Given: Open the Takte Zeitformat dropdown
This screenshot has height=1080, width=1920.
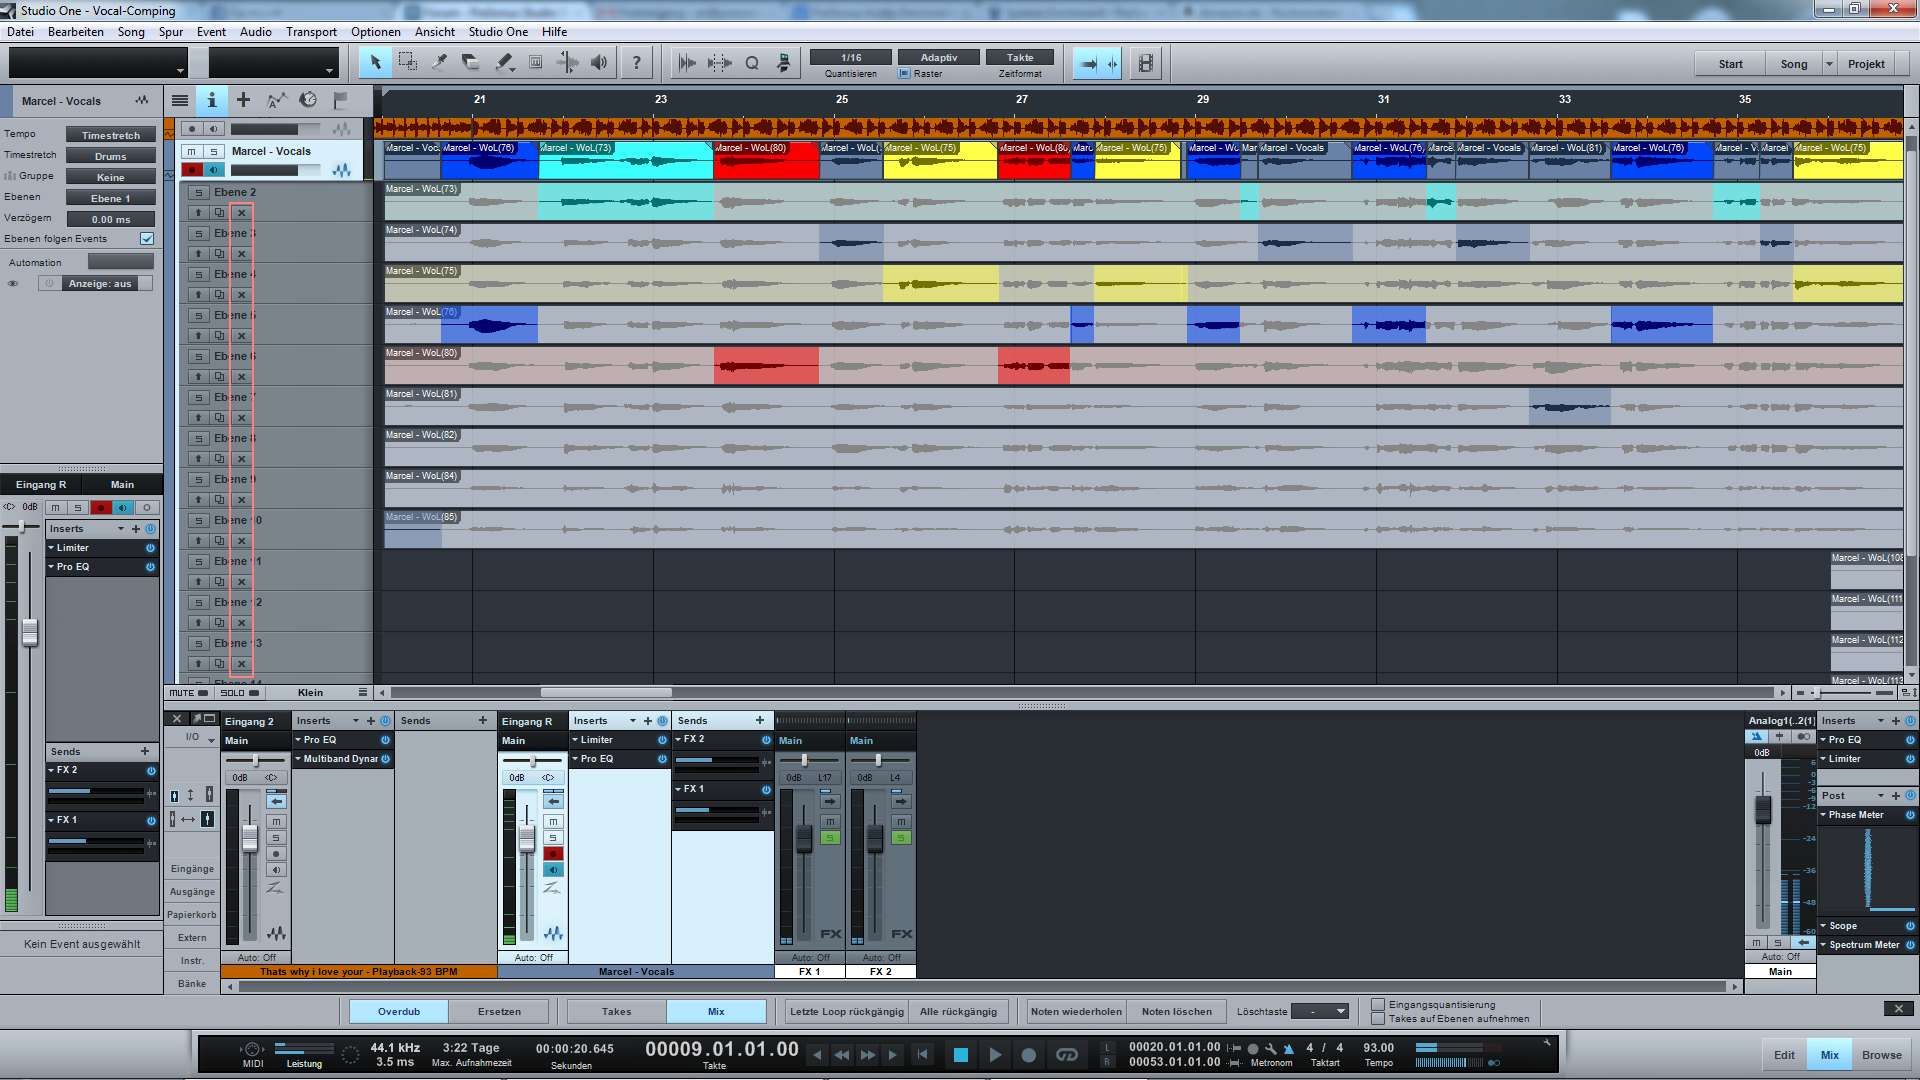Looking at the screenshot, I should [1020, 58].
